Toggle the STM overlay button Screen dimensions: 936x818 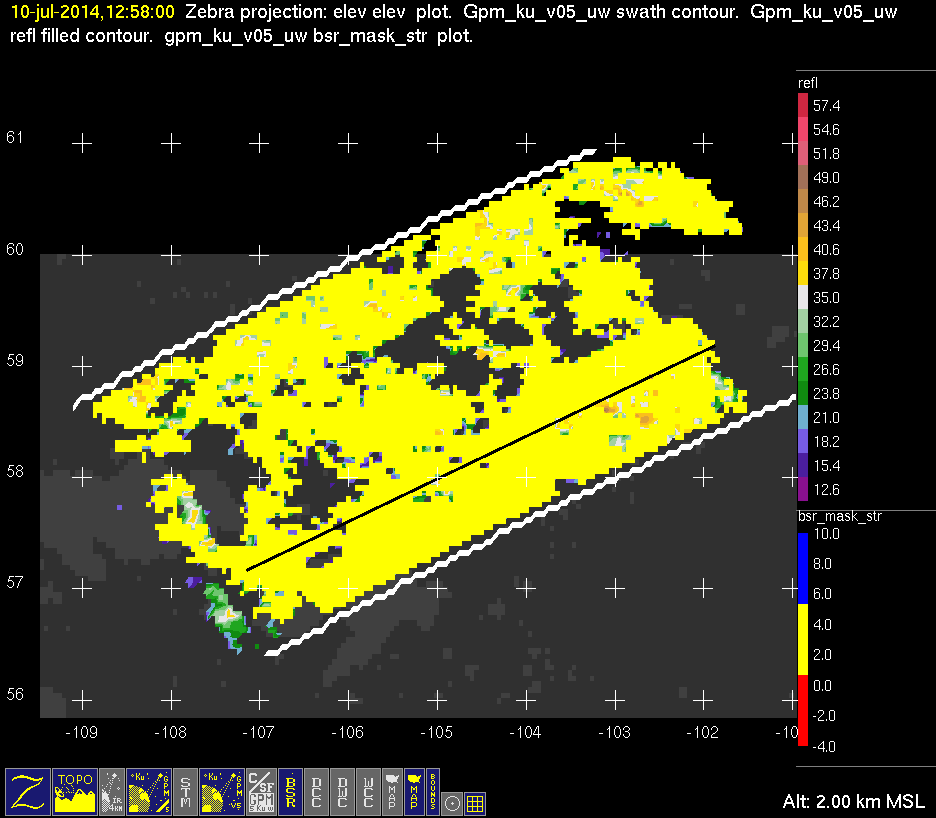[x=187, y=790]
